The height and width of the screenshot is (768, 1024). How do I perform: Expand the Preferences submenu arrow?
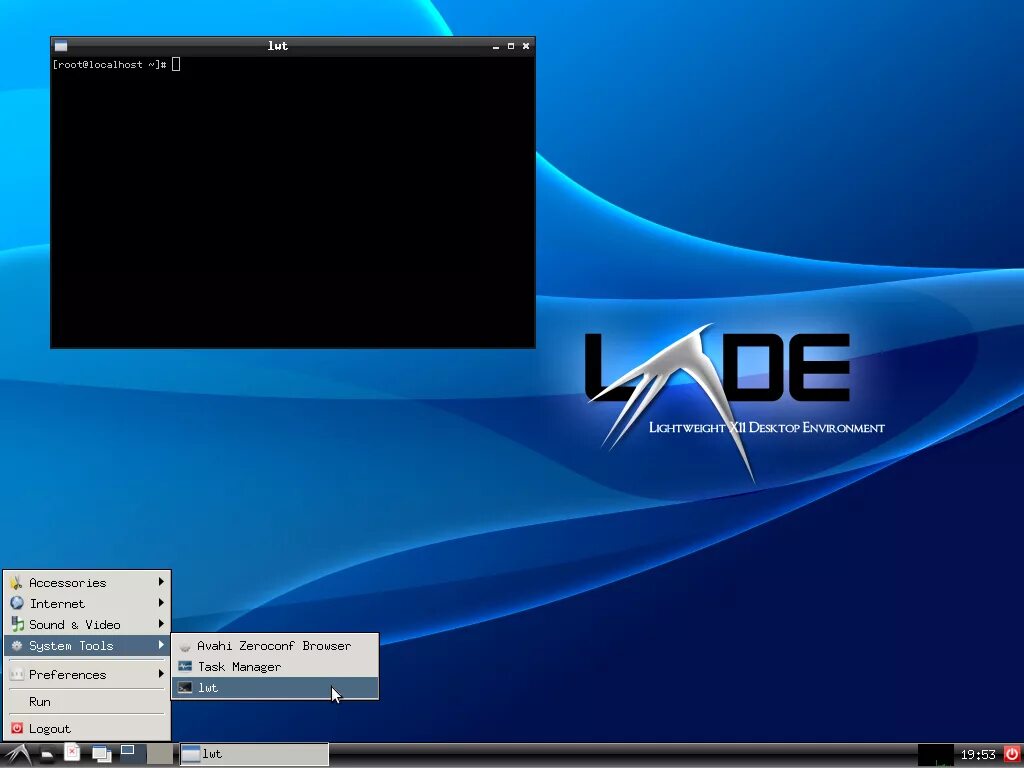click(161, 673)
